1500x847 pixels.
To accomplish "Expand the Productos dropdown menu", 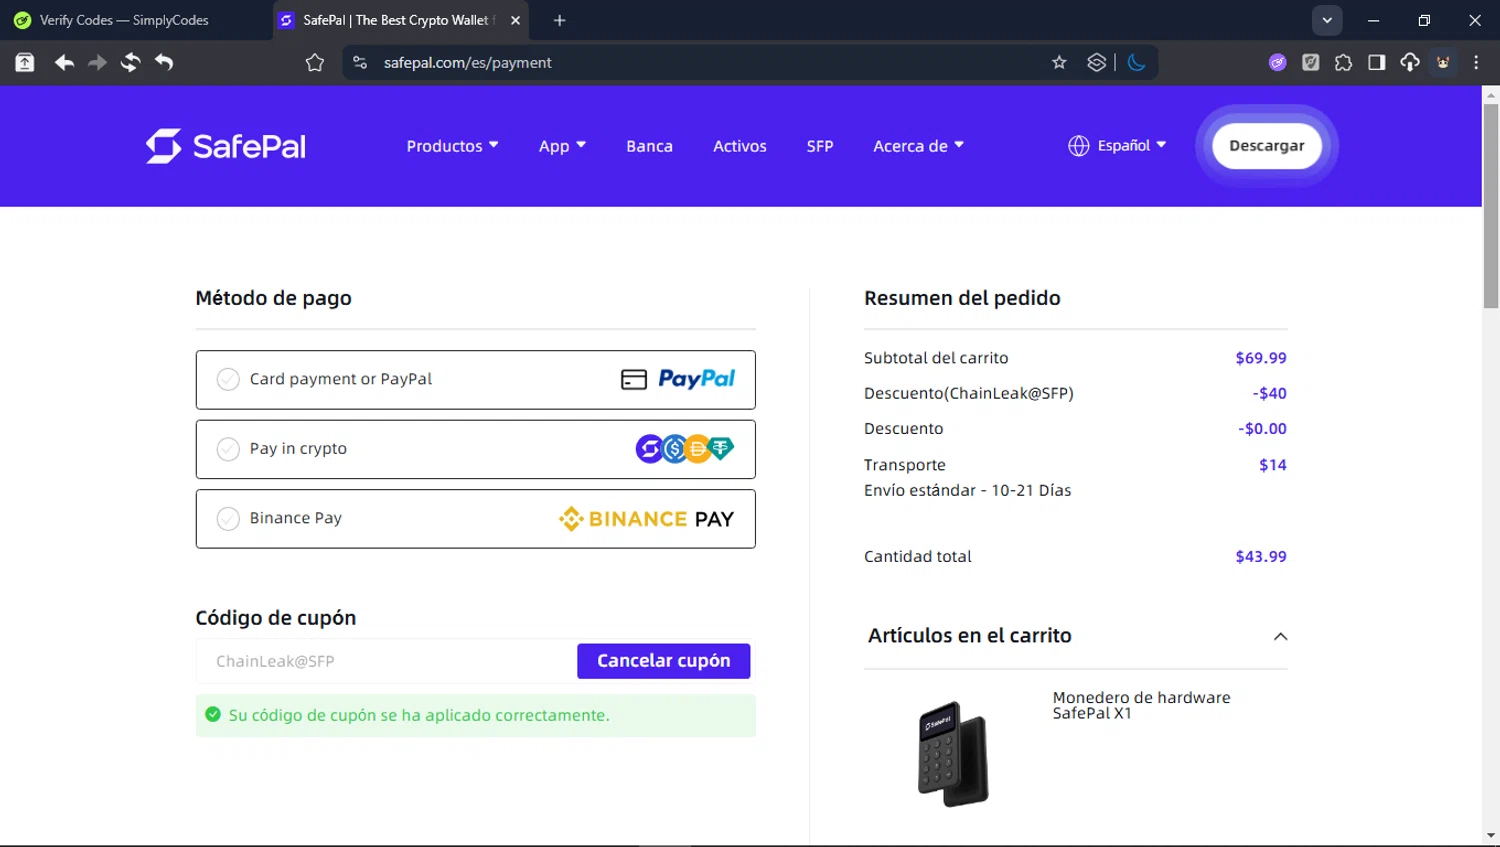I will 452,146.
